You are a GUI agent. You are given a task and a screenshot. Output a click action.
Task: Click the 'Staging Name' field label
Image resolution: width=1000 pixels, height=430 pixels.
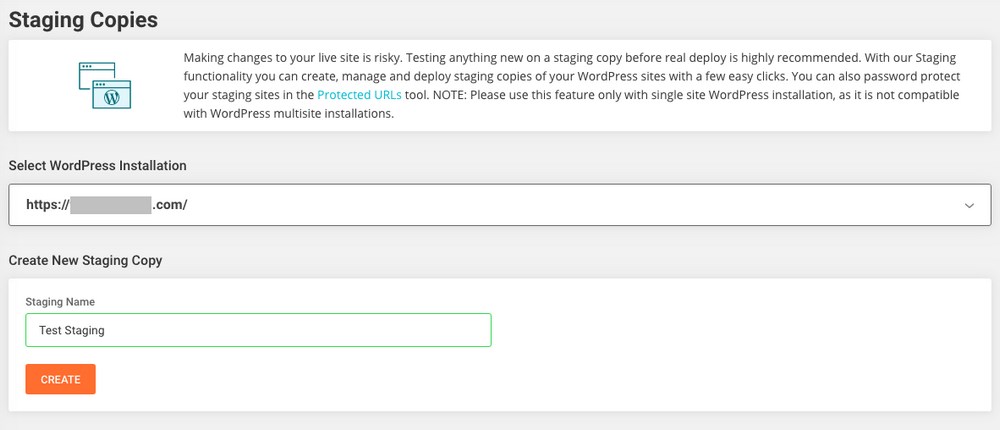[x=60, y=302]
